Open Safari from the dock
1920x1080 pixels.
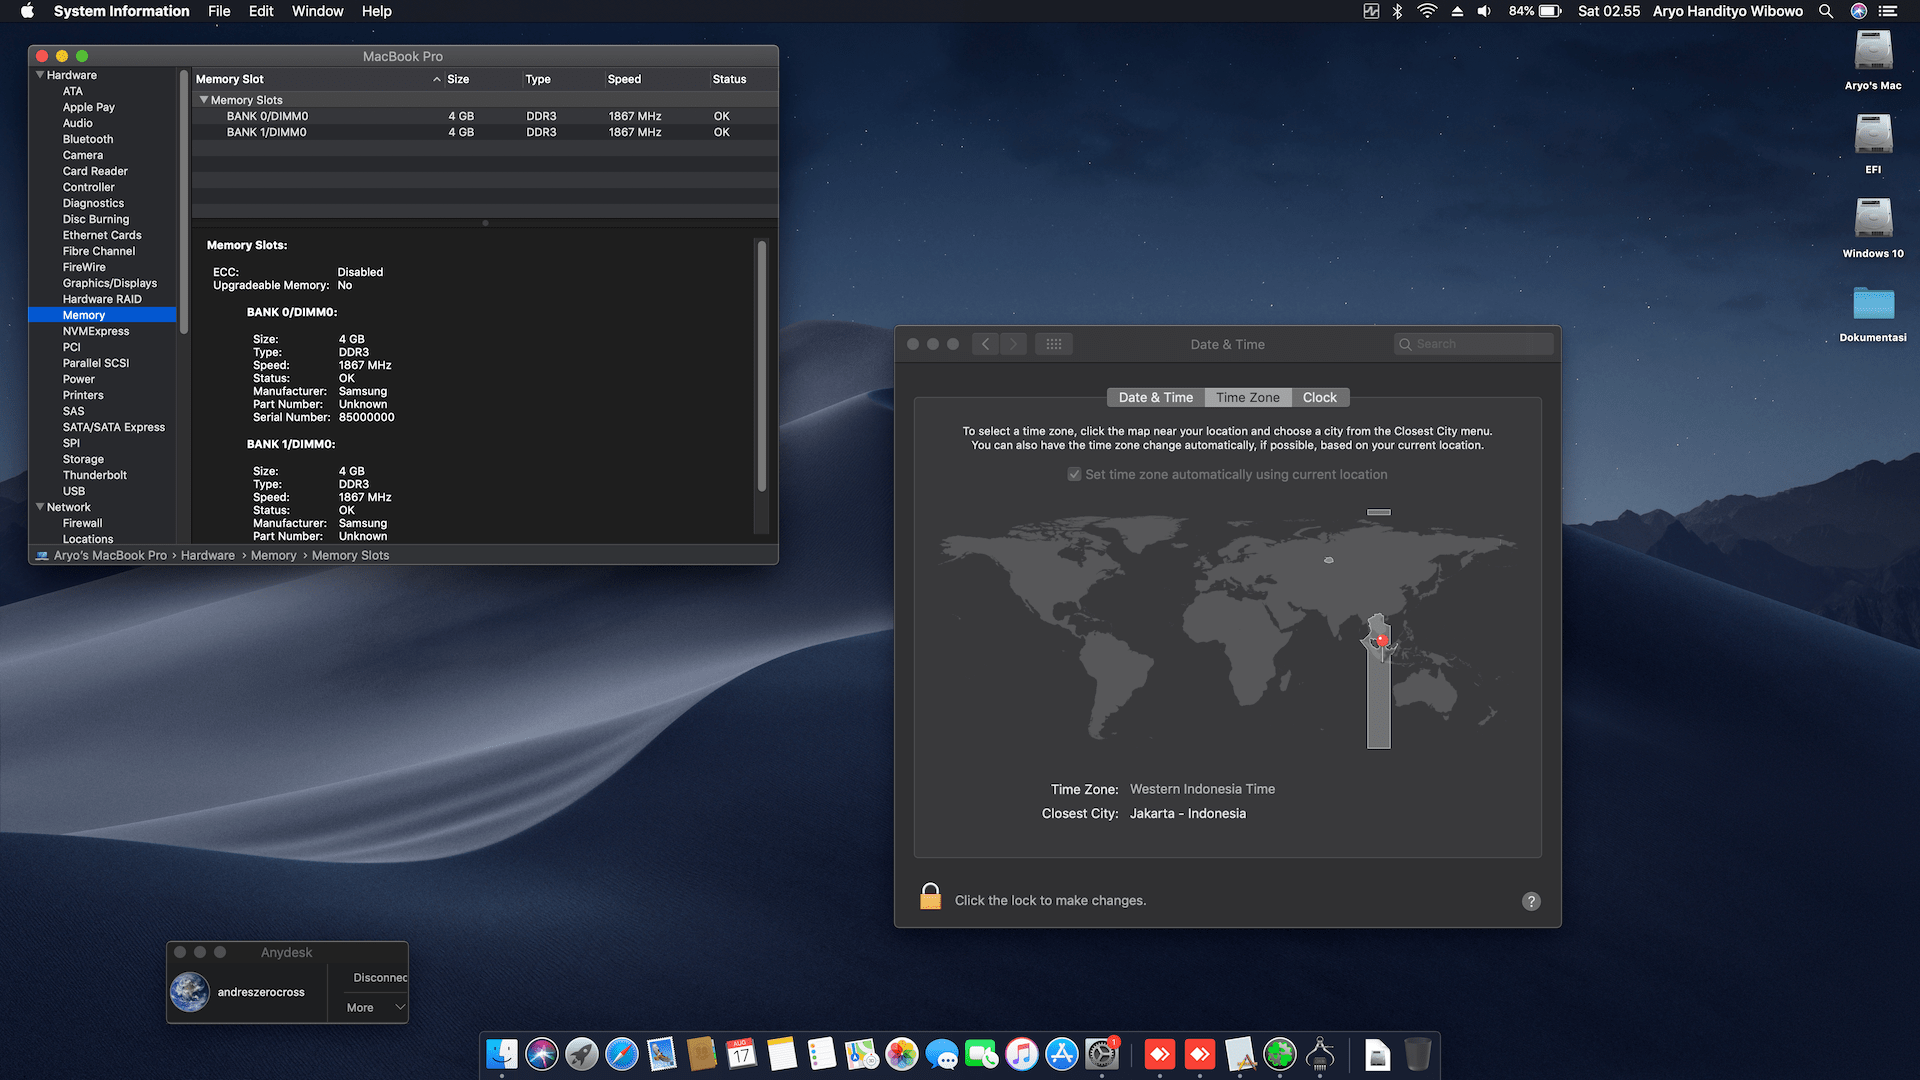tap(621, 1054)
